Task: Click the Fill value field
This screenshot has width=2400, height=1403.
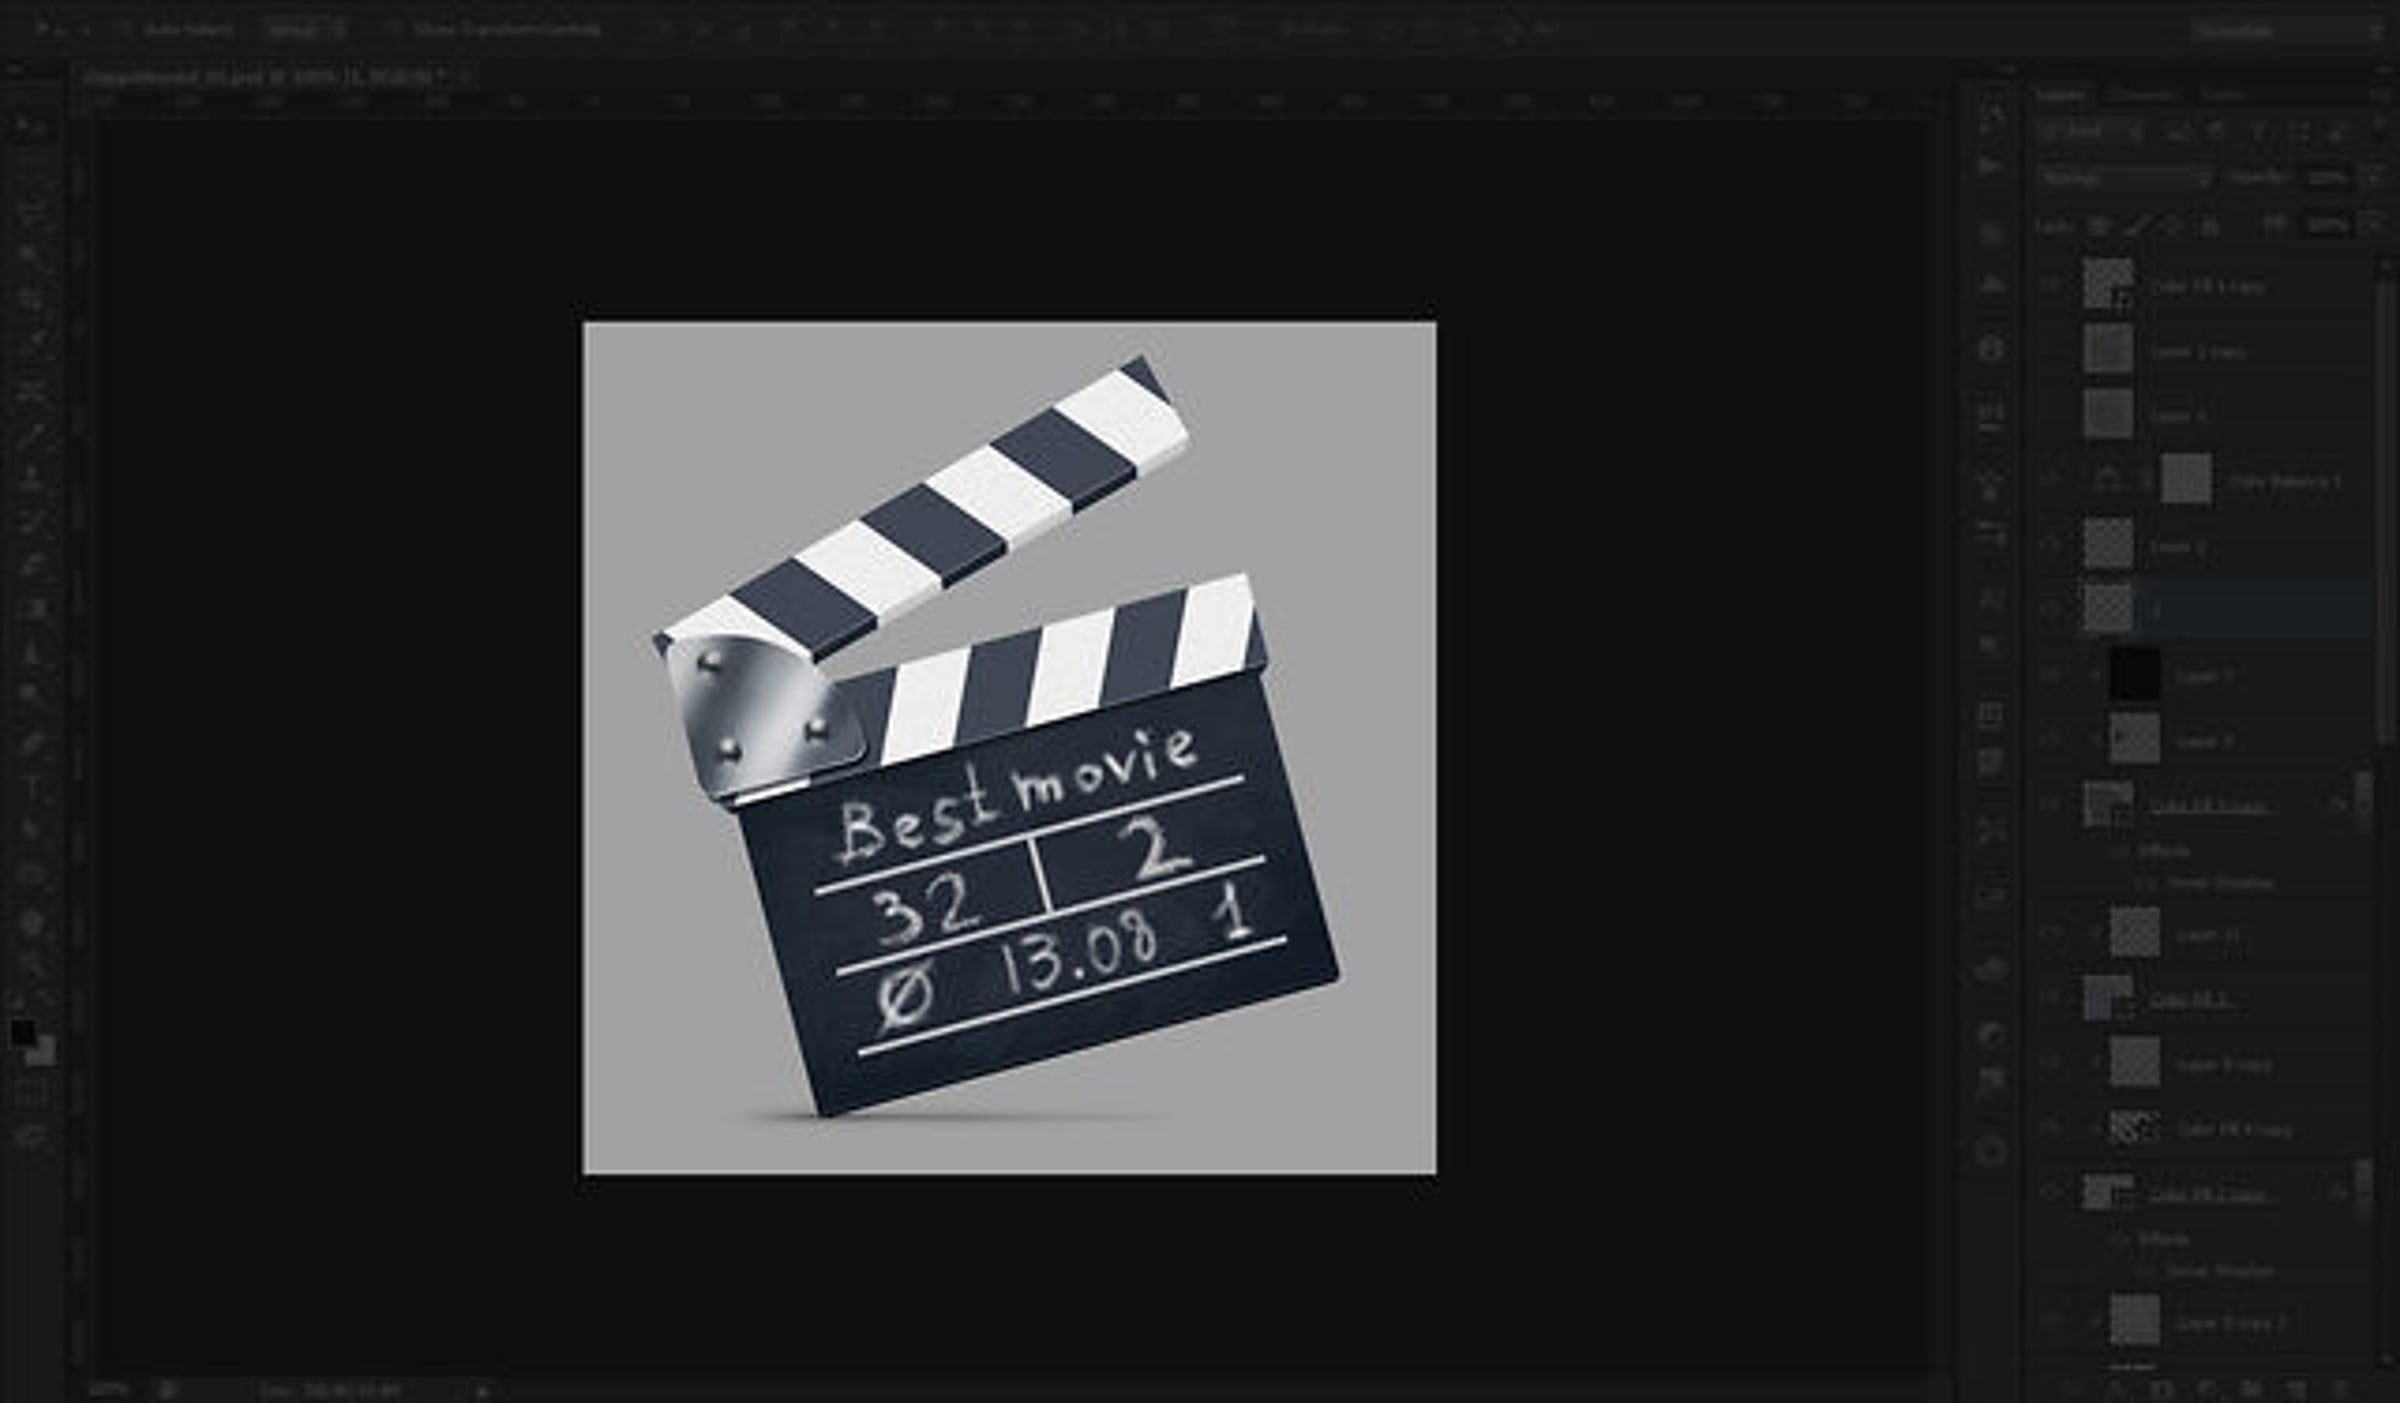Action: coord(2331,227)
